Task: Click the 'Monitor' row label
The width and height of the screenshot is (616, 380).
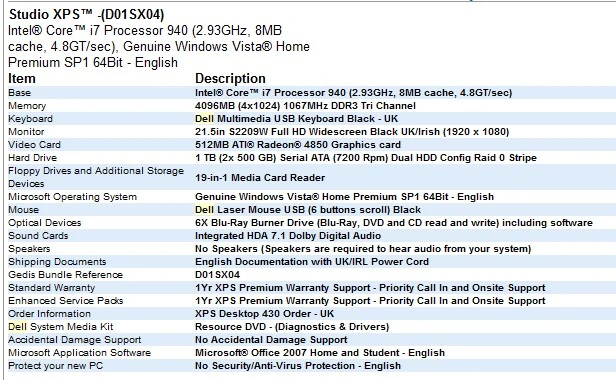Action: [x=26, y=132]
